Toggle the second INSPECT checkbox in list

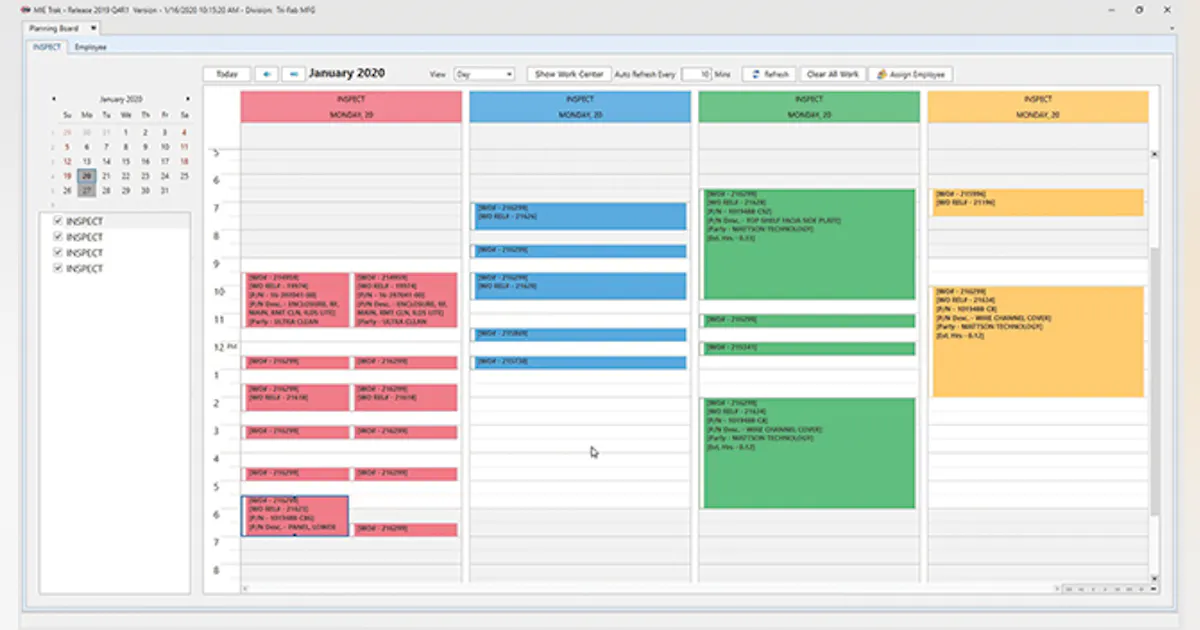pos(58,237)
